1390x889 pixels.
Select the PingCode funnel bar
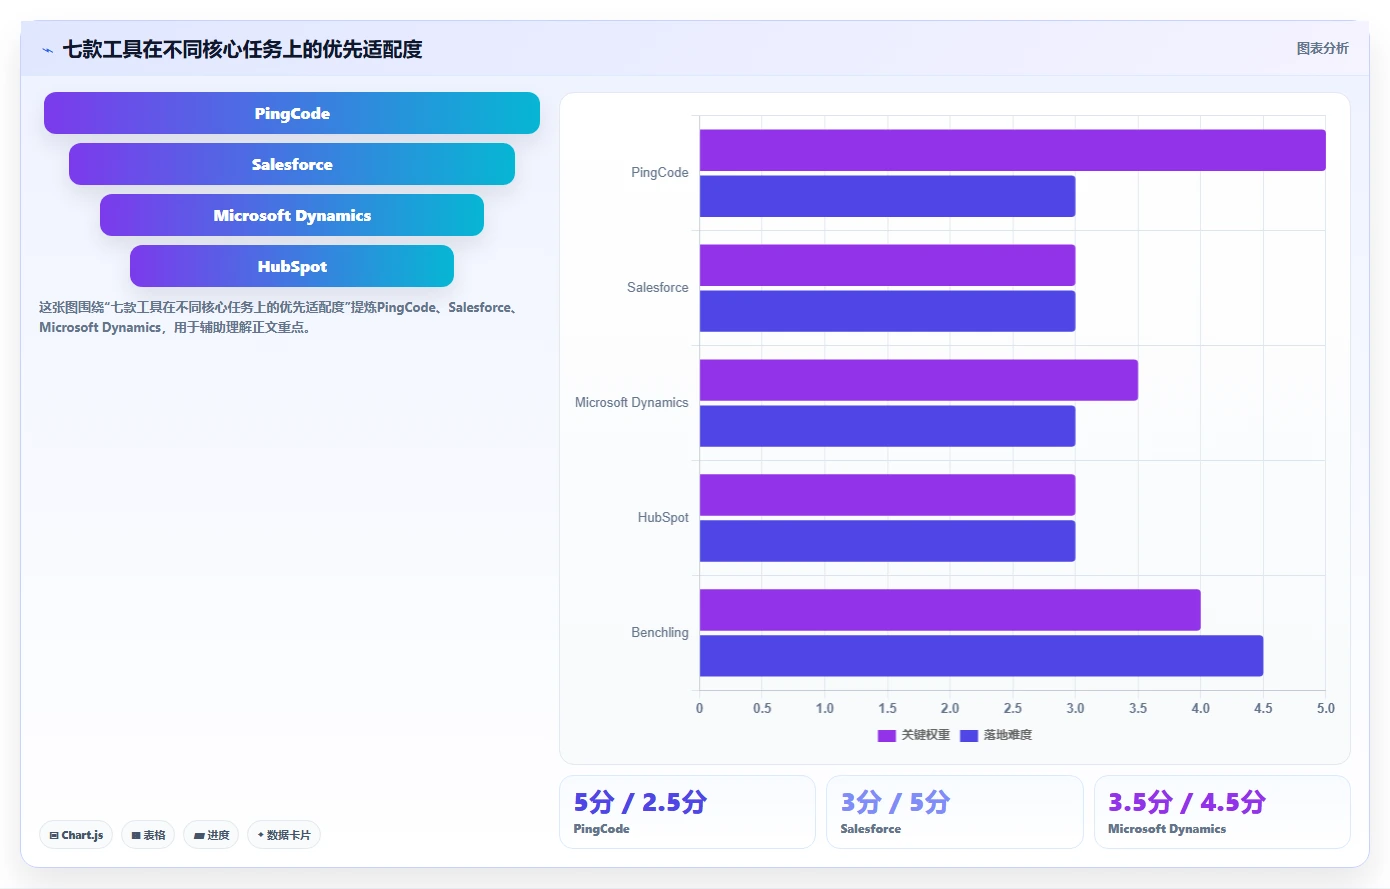tap(292, 113)
